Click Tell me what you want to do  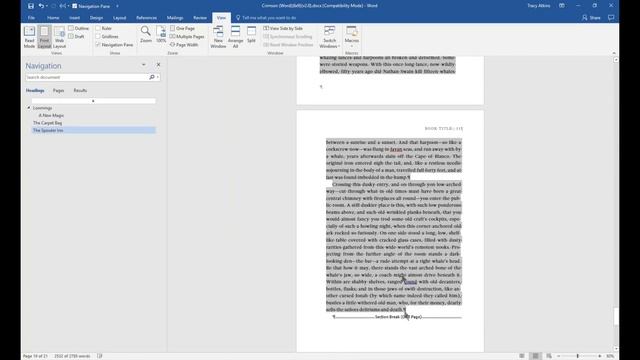coord(266,18)
